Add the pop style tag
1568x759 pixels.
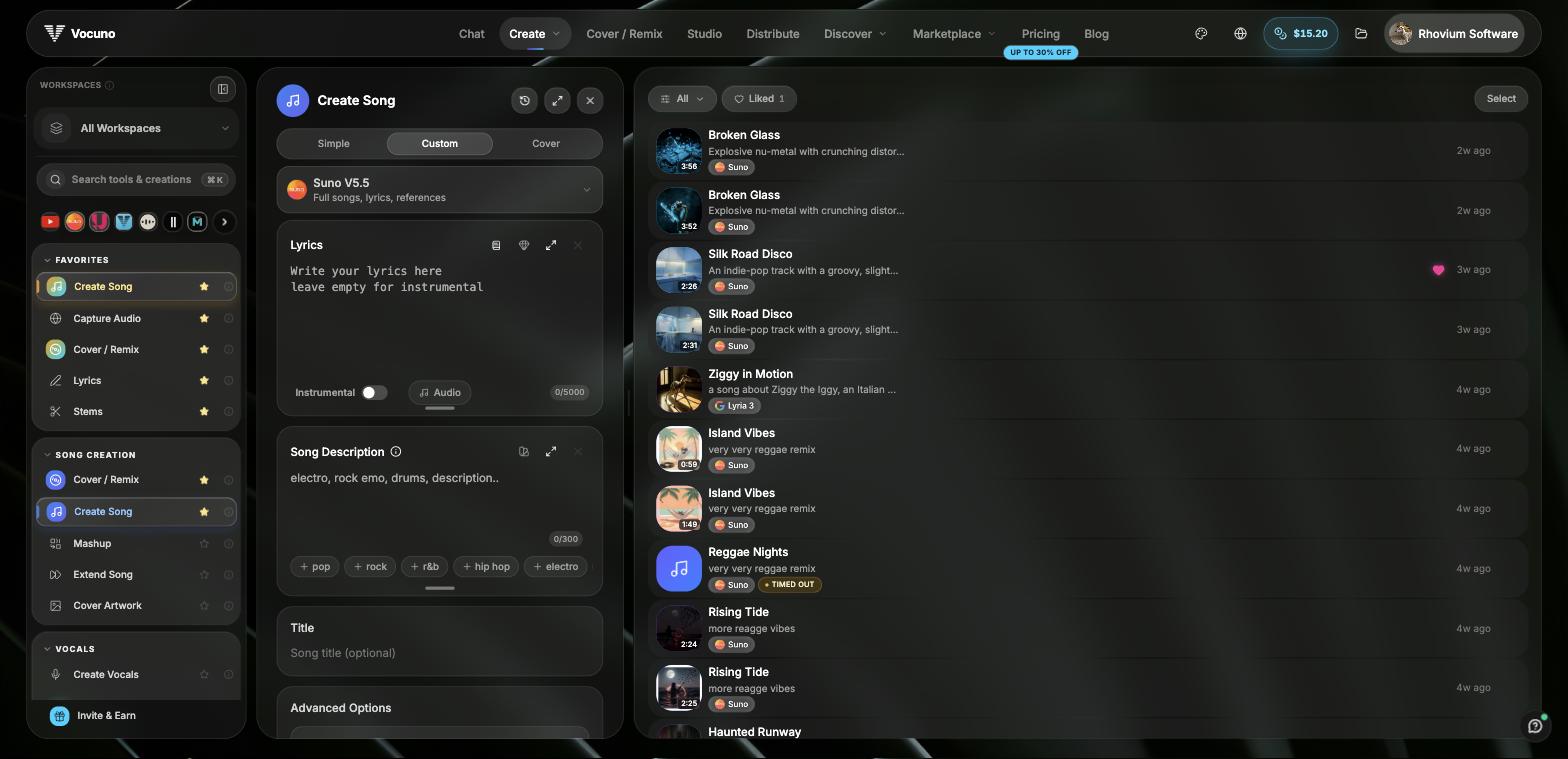pyautogui.click(x=314, y=567)
